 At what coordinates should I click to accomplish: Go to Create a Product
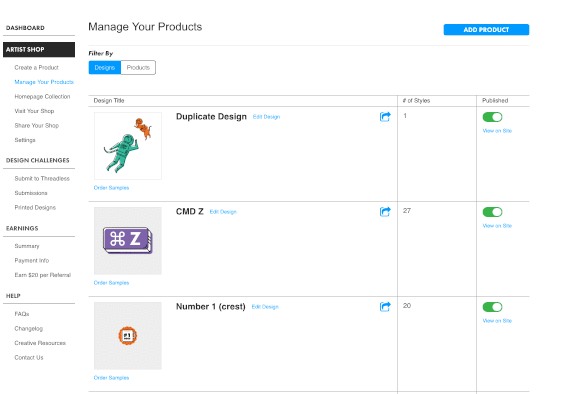[37, 67]
